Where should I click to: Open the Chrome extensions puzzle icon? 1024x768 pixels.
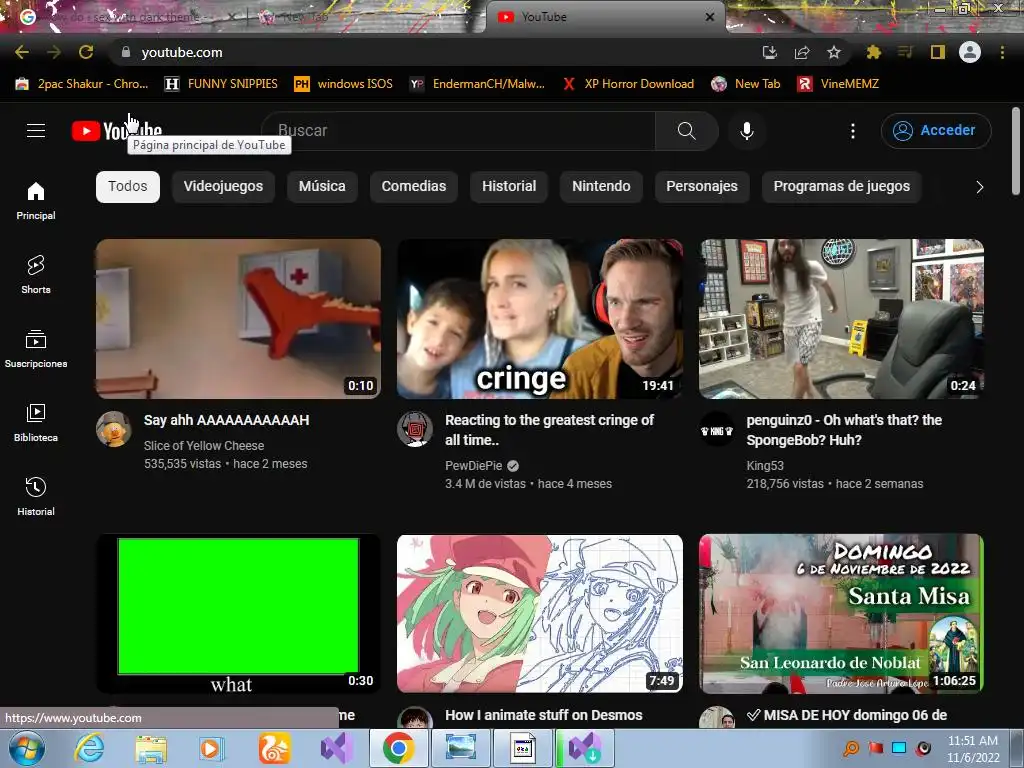click(x=874, y=52)
